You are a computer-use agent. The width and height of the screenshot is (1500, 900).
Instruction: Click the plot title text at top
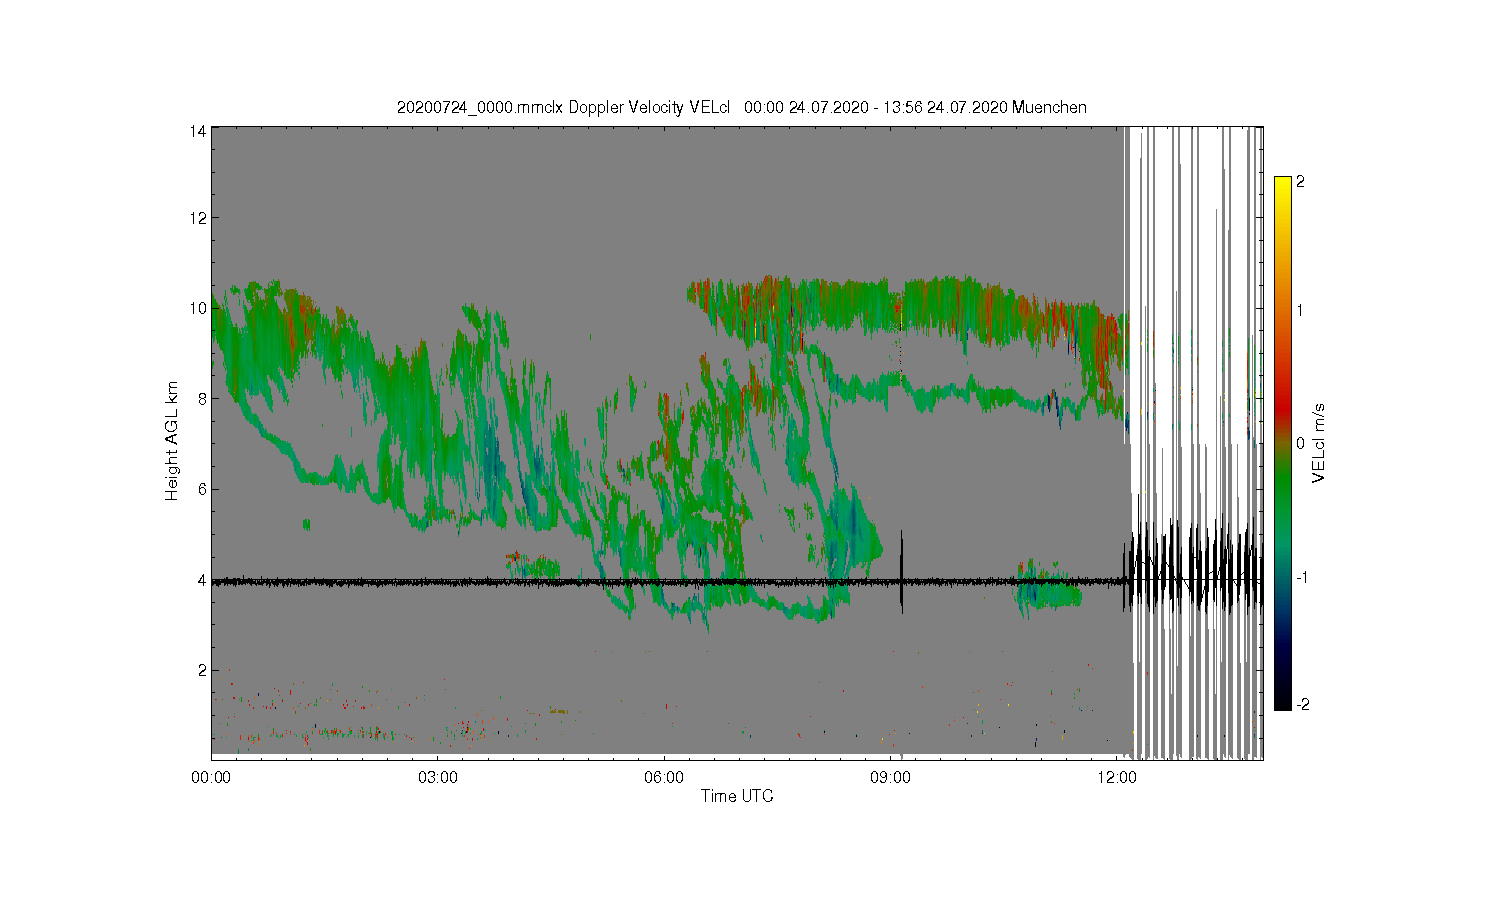[742, 107]
